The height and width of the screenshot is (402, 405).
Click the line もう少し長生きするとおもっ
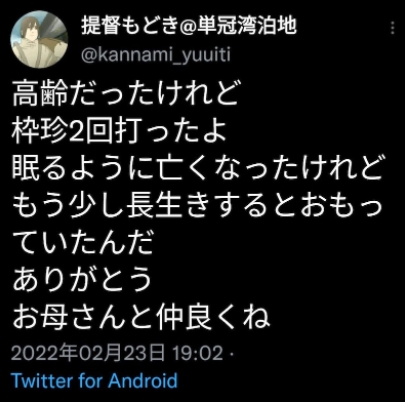[x=197, y=204]
